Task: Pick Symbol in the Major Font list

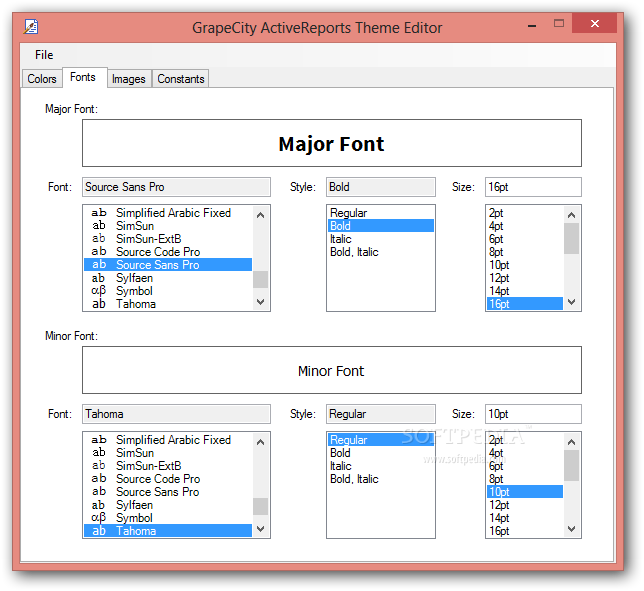Action: 168,291
